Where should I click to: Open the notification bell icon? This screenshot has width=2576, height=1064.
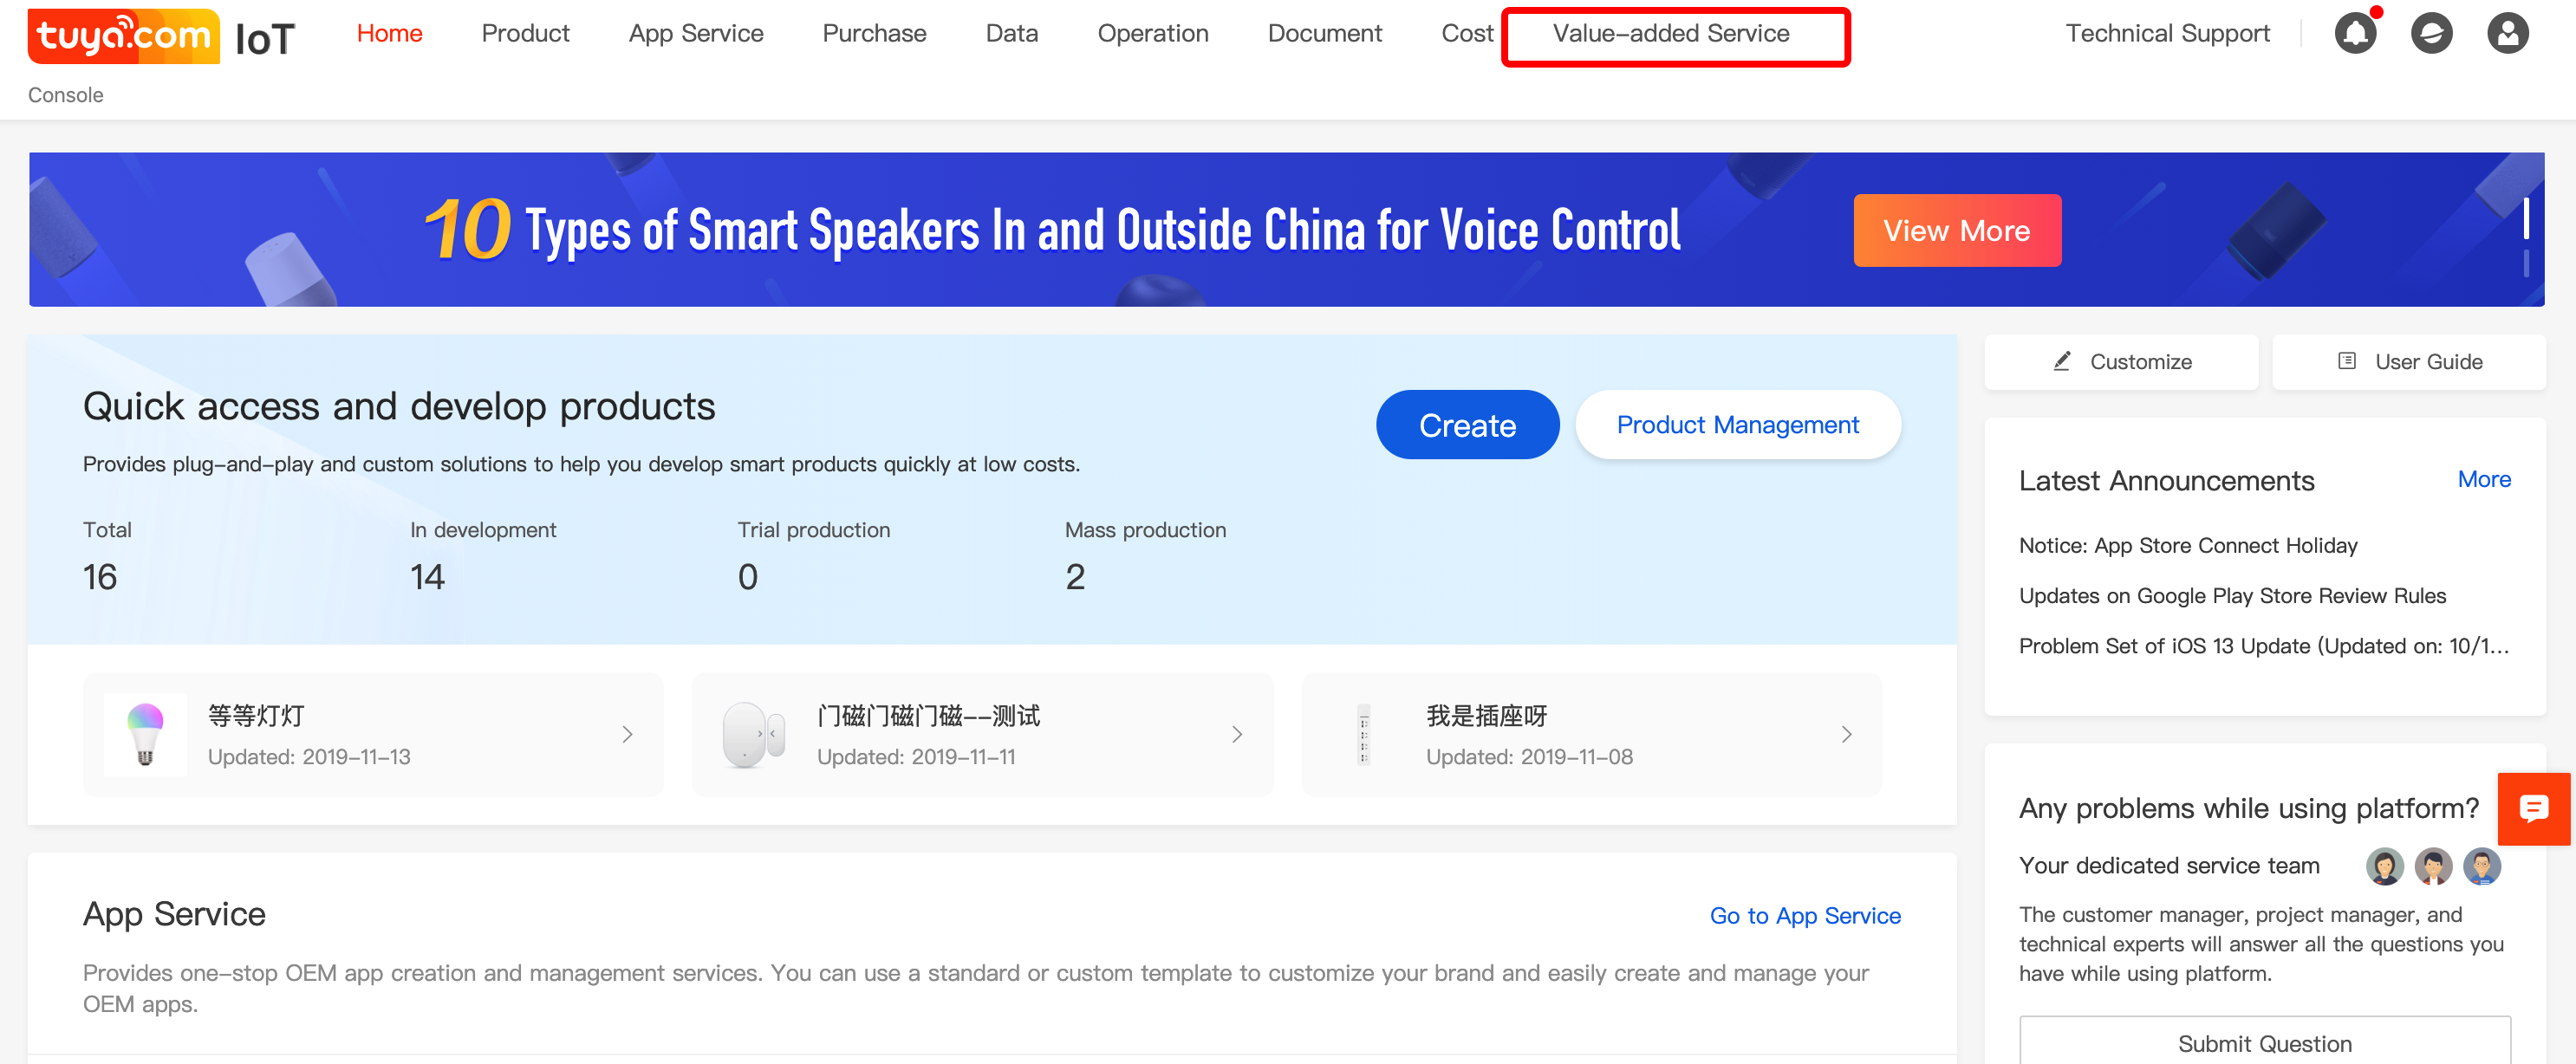click(x=2354, y=34)
